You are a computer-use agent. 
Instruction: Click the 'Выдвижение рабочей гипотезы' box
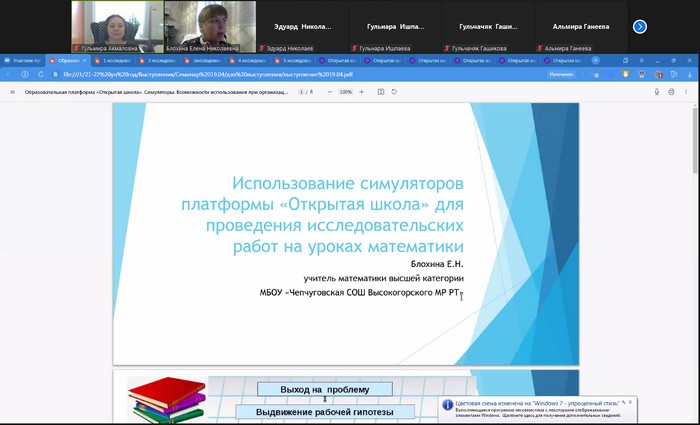coord(325,412)
